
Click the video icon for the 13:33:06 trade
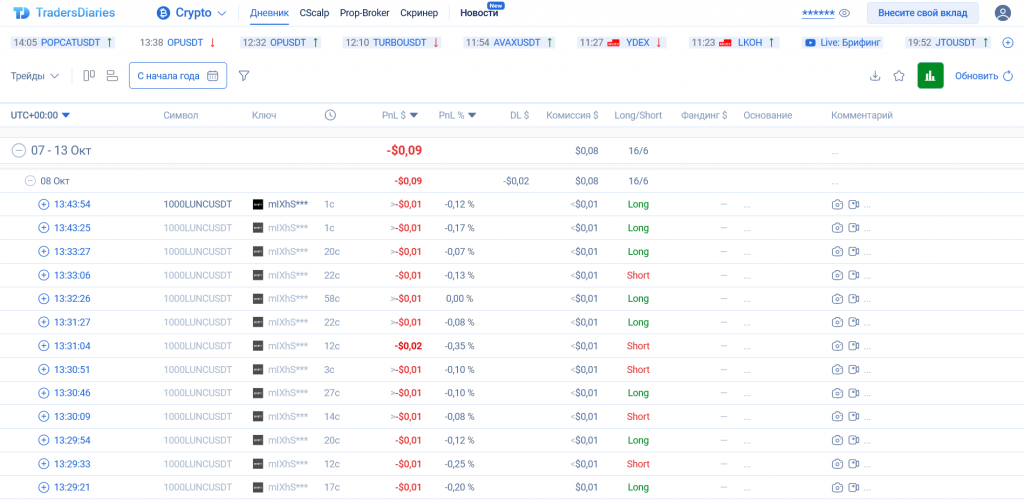[854, 275]
